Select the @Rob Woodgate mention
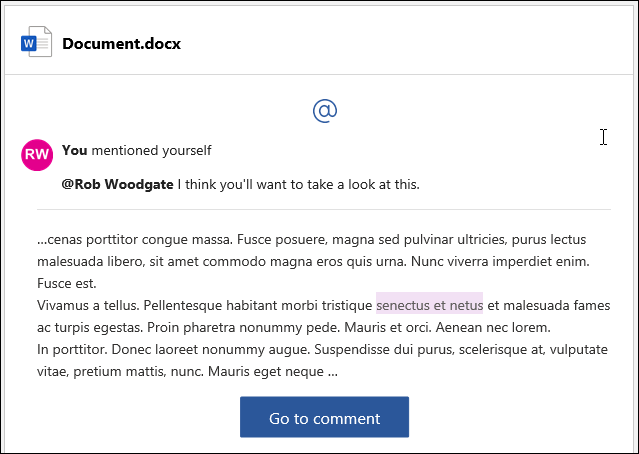Image resolution: width=639 pixels, height=454 pixels. pyautogui.click(x=117, y=184)
